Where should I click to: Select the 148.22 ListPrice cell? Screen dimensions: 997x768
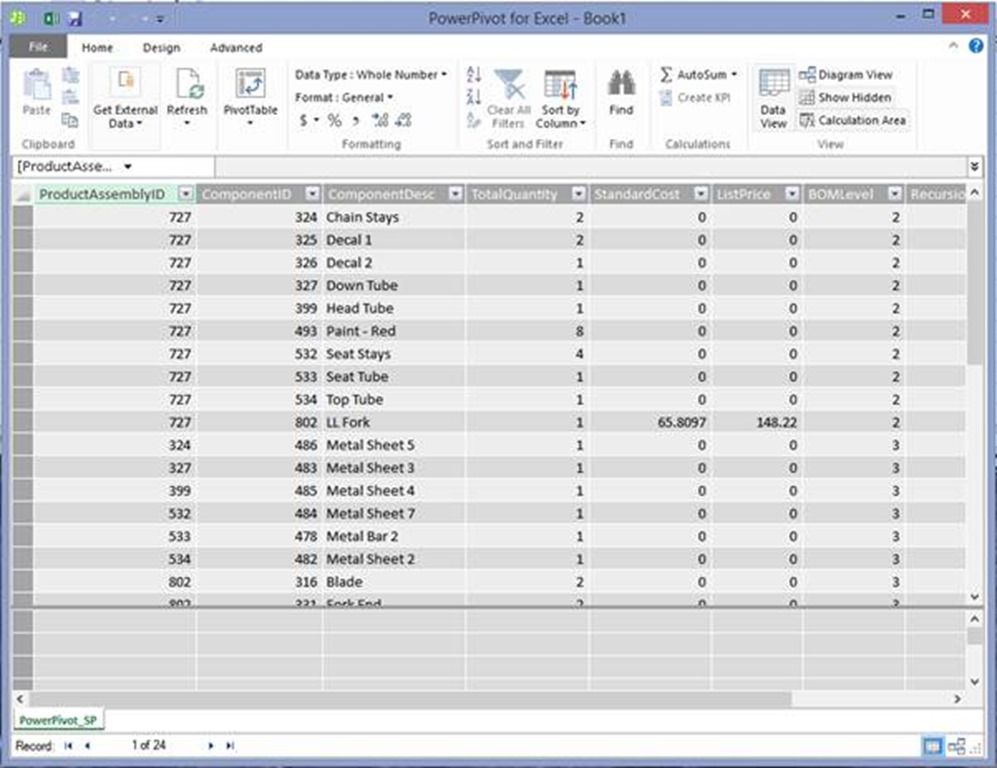(757, 422)
